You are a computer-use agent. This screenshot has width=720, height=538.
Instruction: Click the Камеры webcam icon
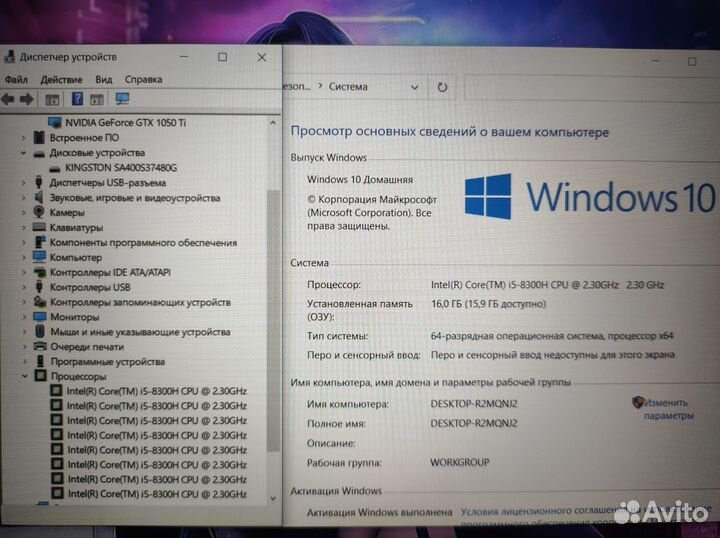[x=39, y=212]
